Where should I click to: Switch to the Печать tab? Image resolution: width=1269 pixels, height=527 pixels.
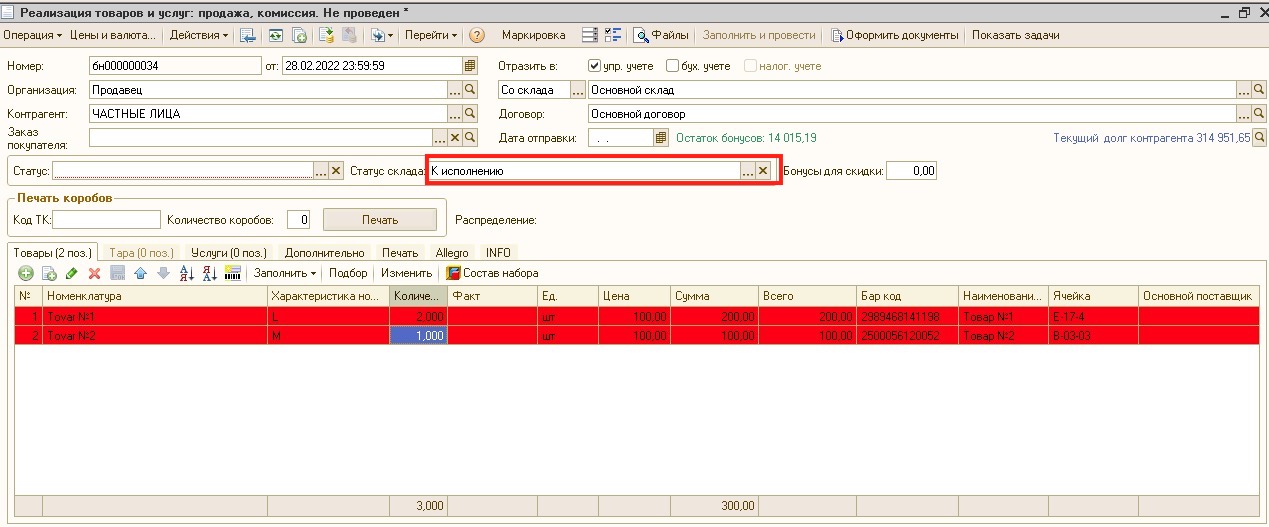400,253
